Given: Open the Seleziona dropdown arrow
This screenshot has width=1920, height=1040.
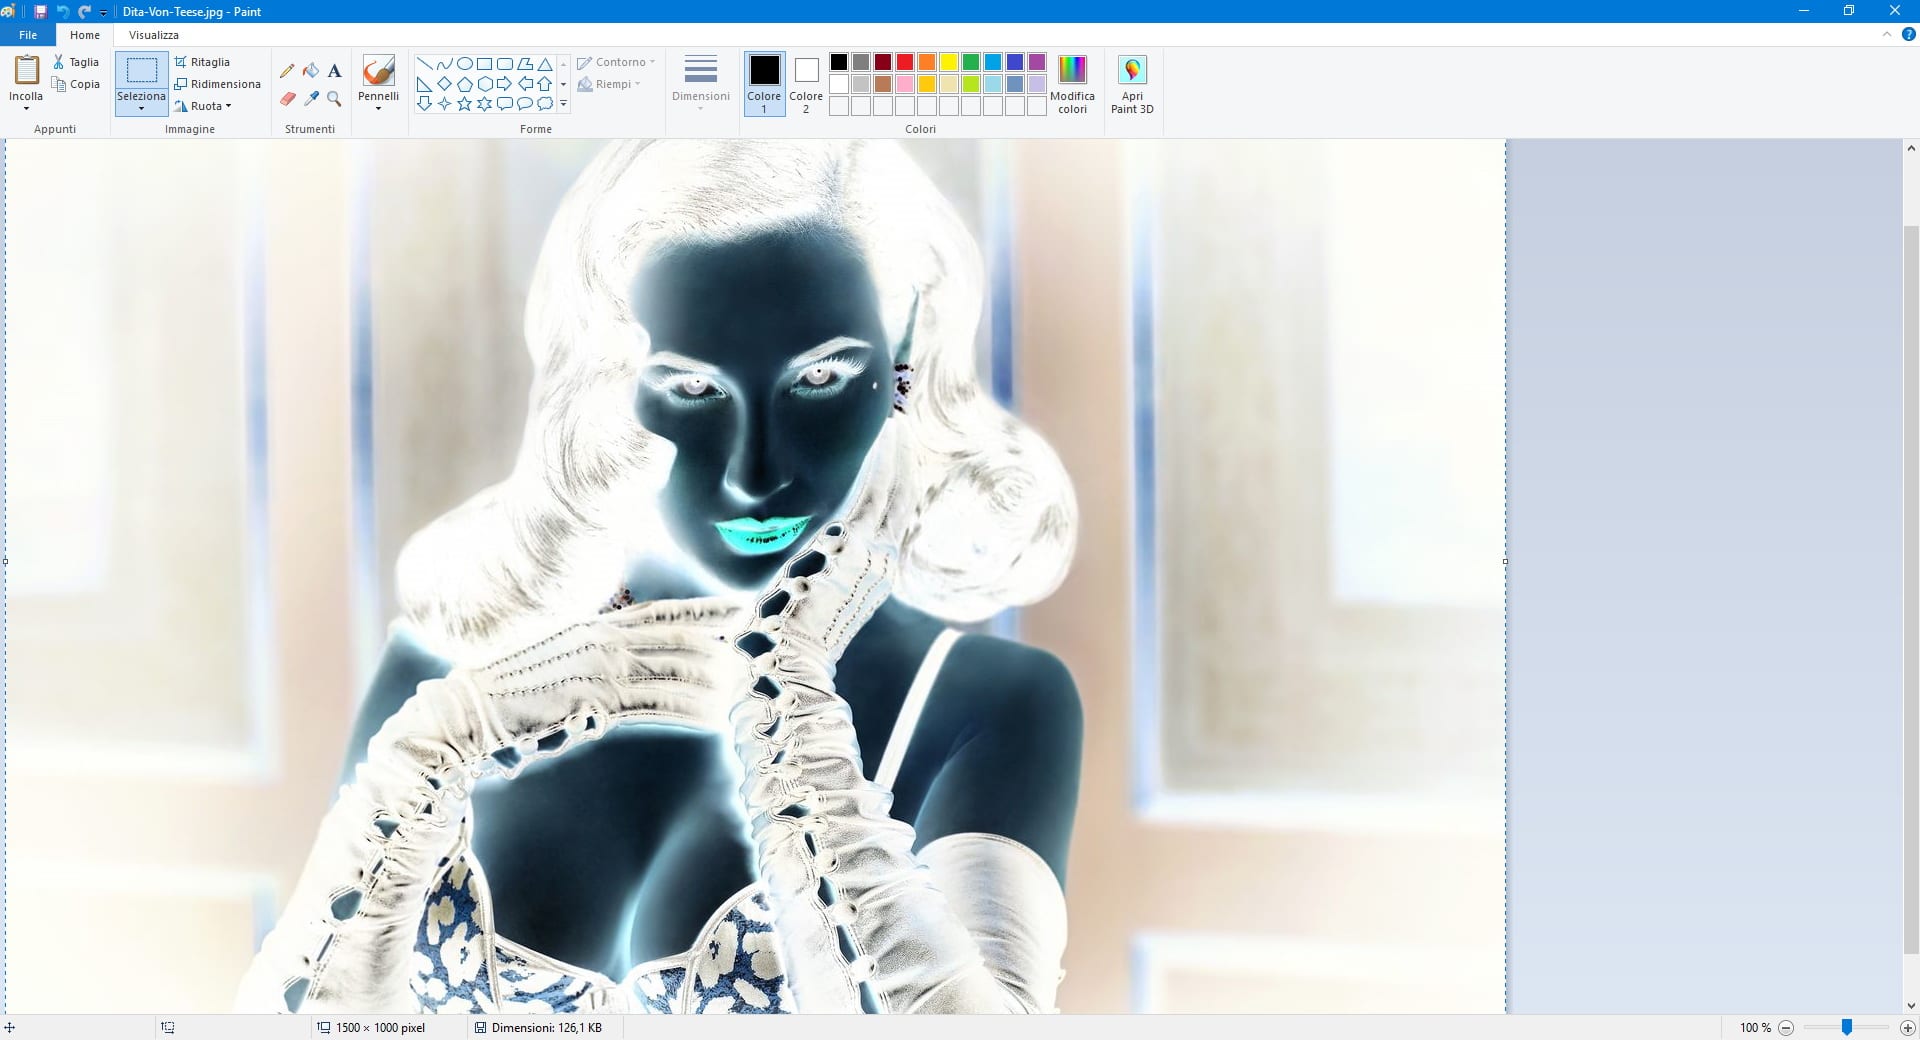Looking at the screenshot, I should (x=141, y=108).
